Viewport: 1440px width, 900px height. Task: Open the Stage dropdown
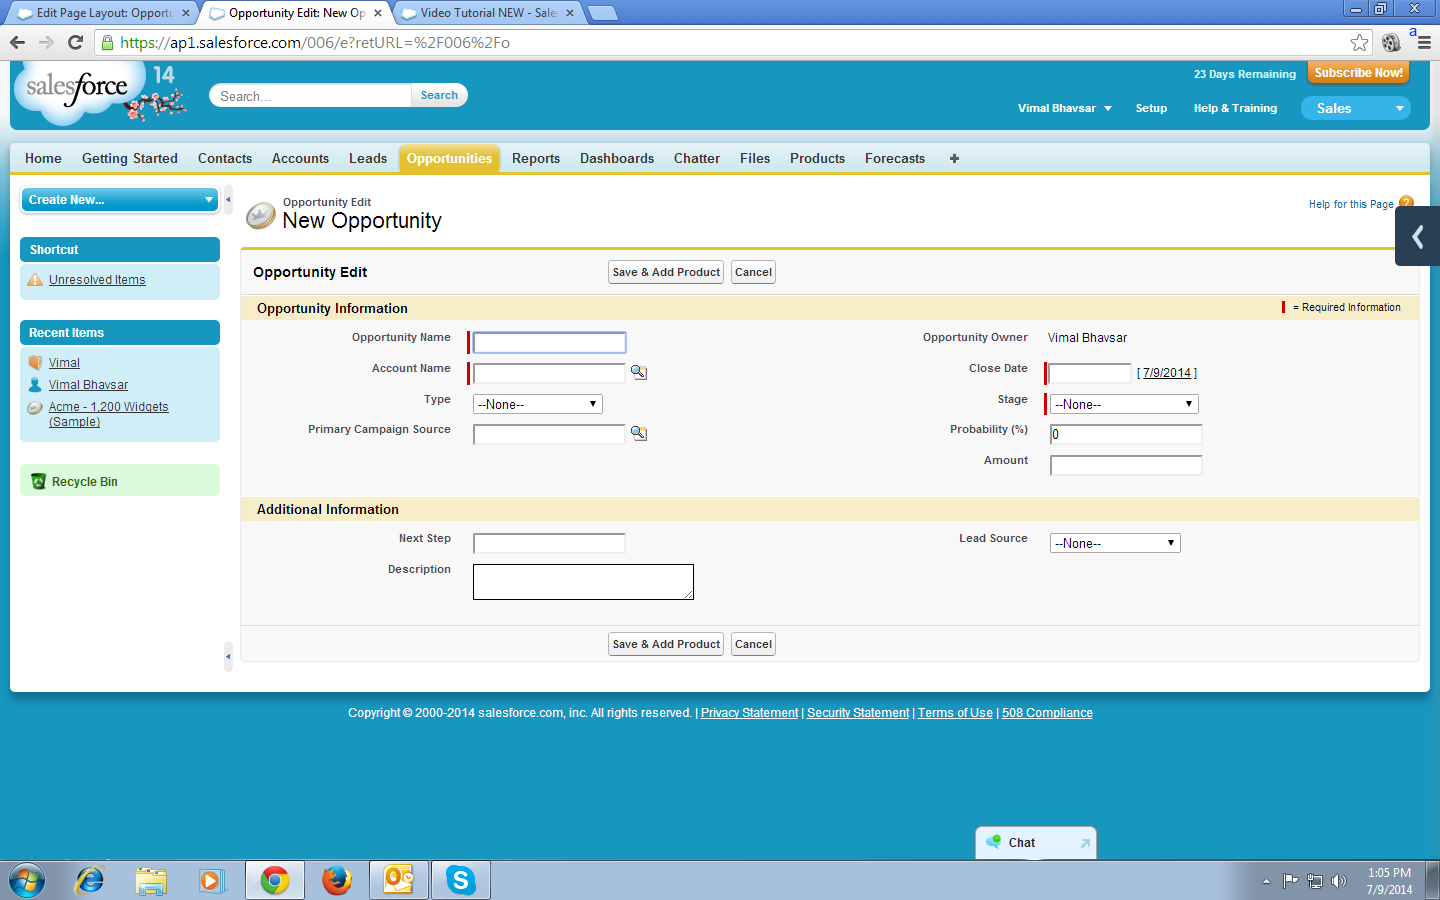coord(1124,404)
